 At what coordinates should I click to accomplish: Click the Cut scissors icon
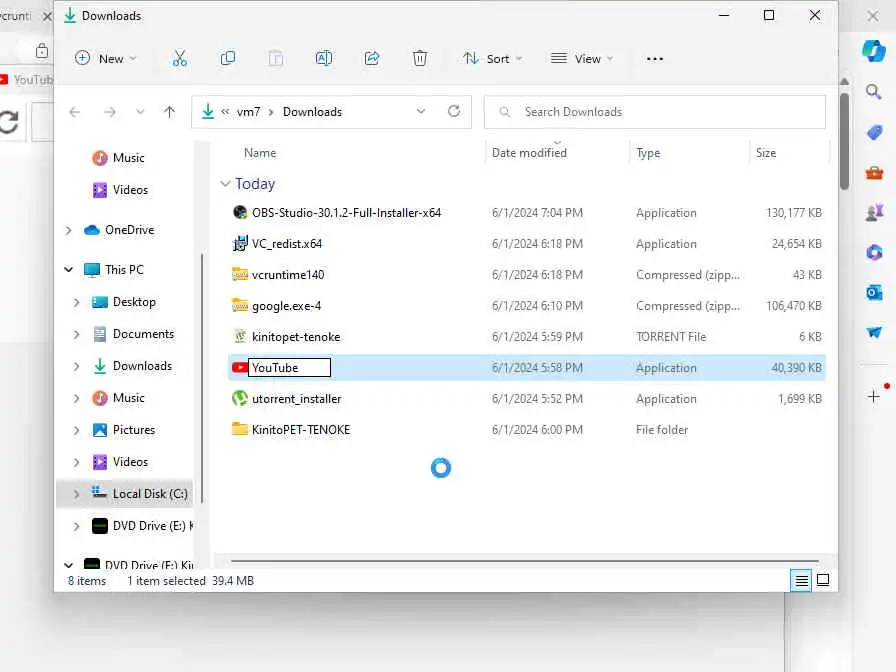point(179,58)
